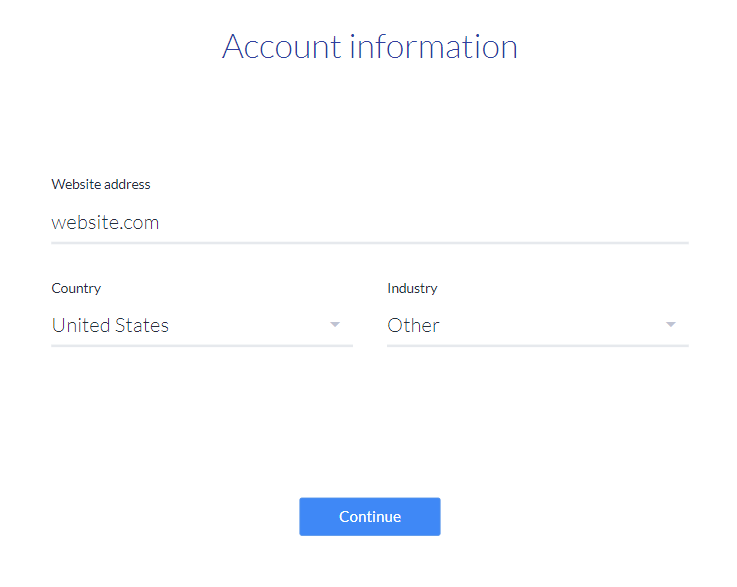Click the 'Industry' label text

pos(412,288)
